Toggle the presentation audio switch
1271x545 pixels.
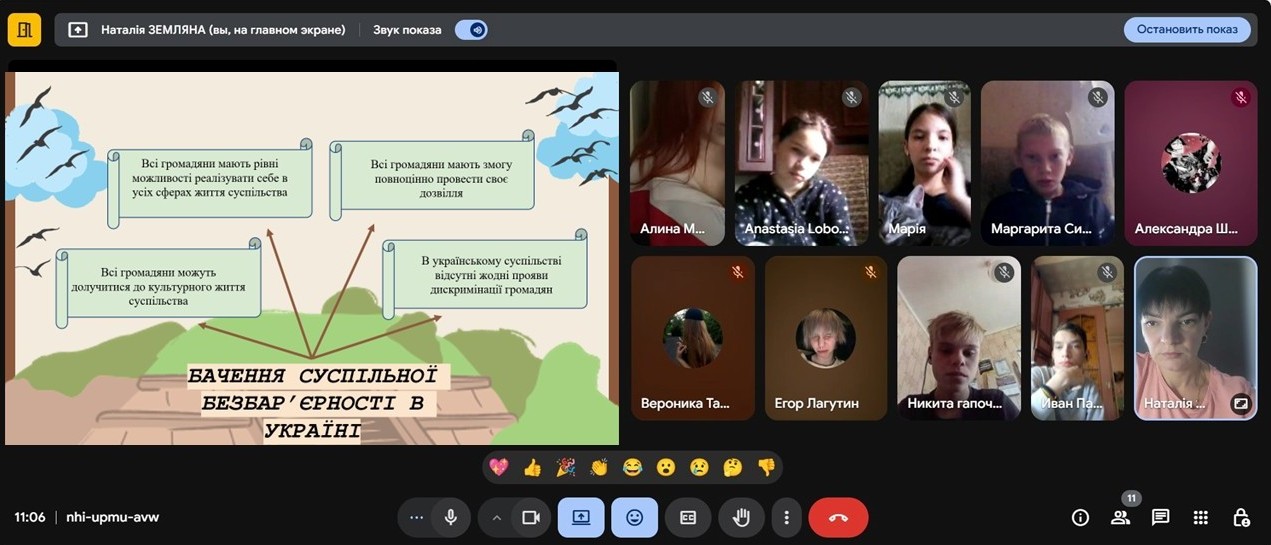pyautogui.click(x=471, y=30)
